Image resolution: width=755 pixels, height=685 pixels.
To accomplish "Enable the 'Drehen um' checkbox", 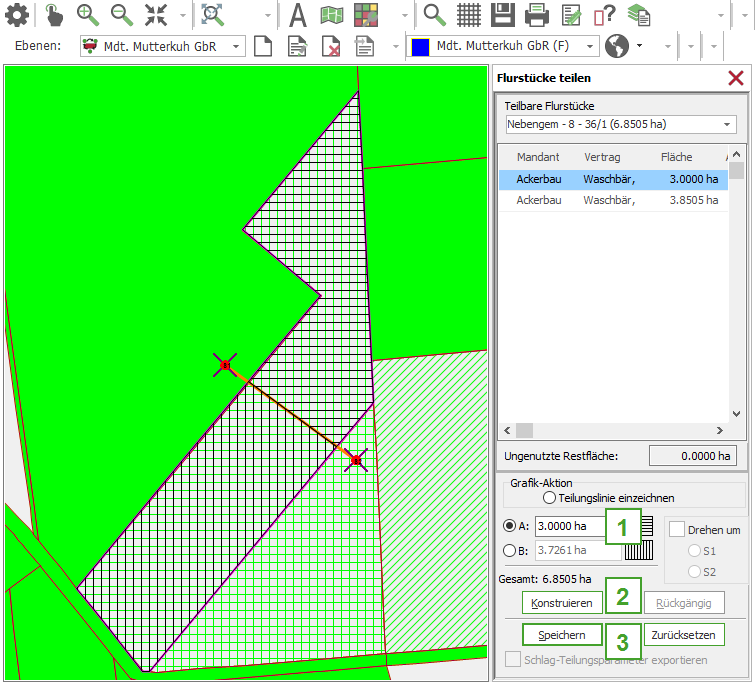I will click(677, 529).
